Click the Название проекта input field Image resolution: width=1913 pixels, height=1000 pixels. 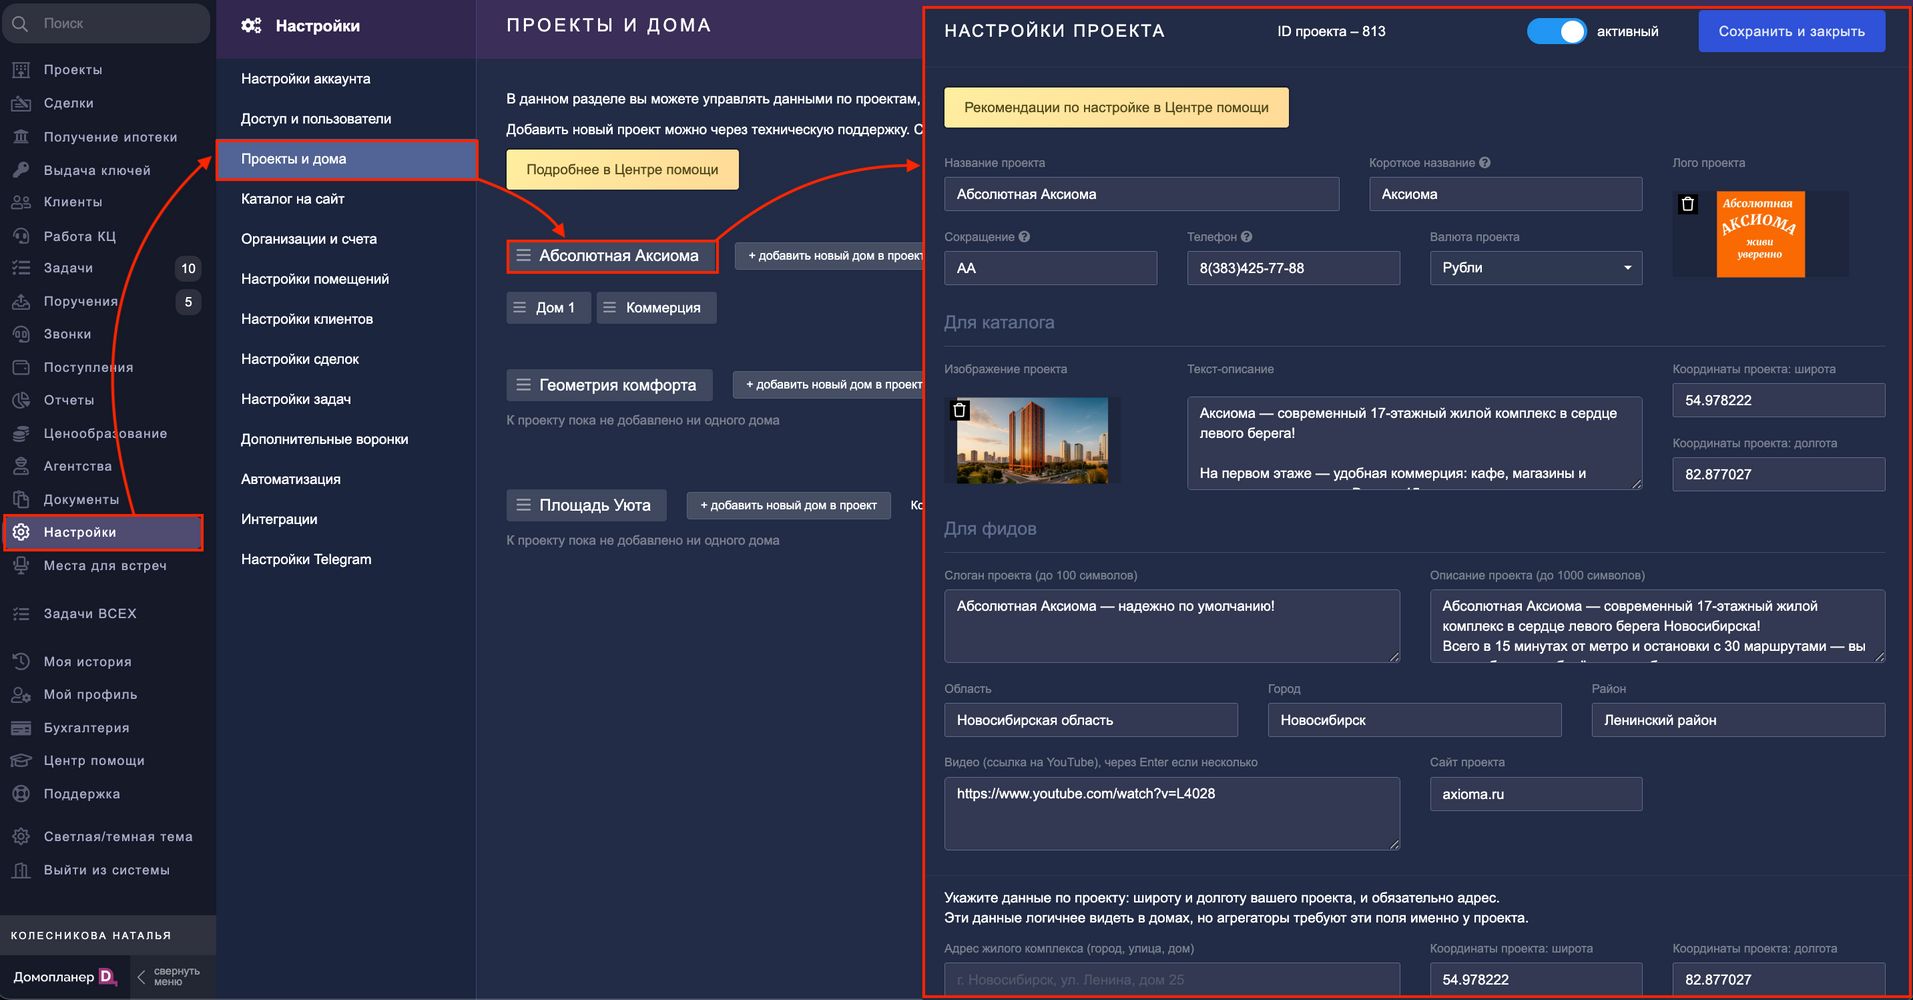click(1140, 194)
